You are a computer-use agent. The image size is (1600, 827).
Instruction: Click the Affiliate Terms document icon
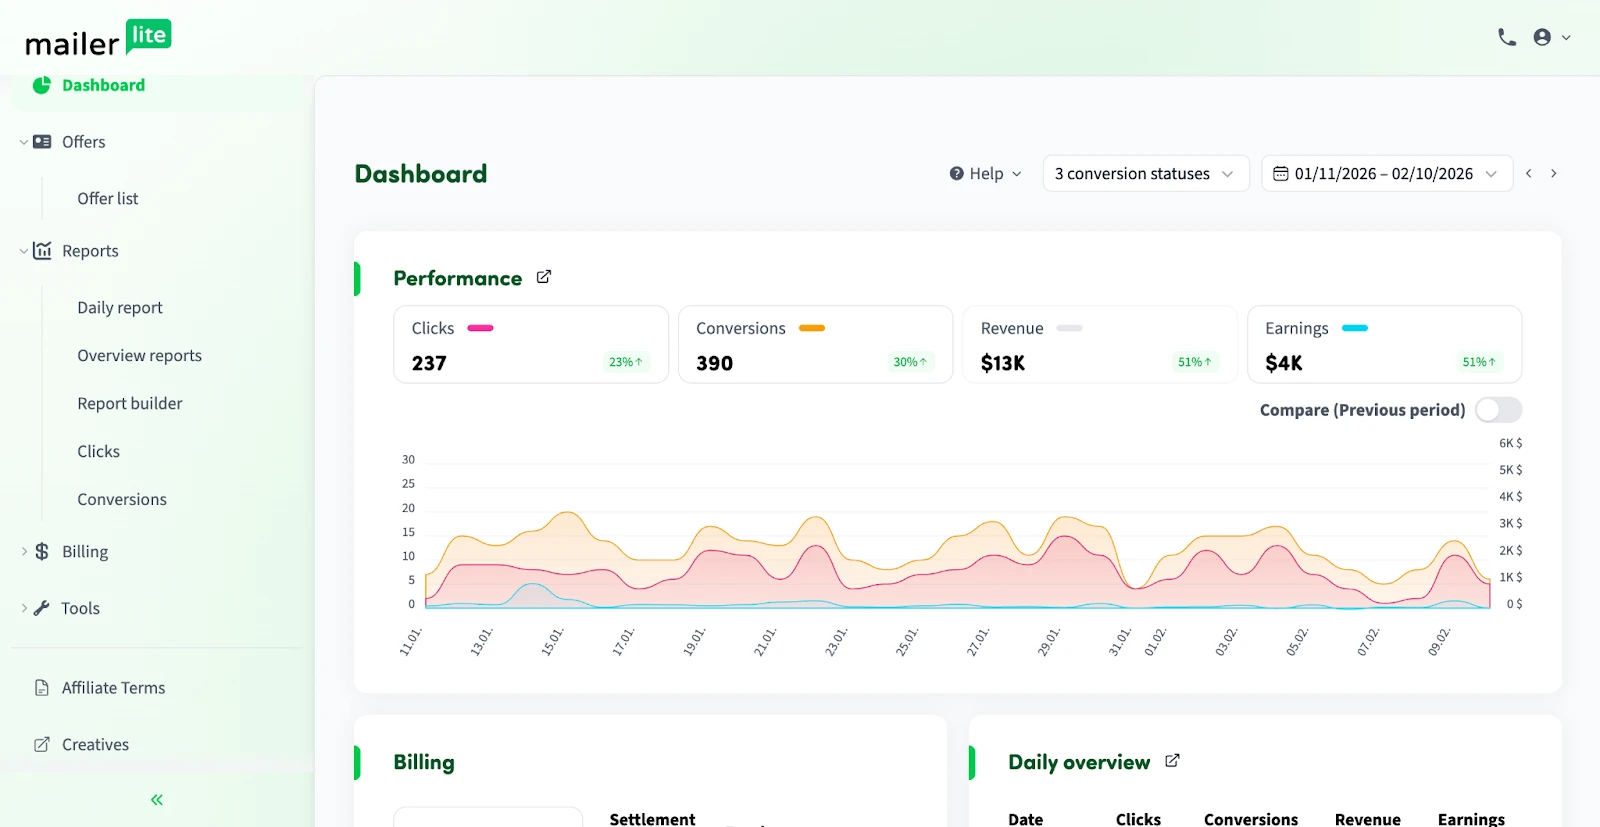pos(42,688)
